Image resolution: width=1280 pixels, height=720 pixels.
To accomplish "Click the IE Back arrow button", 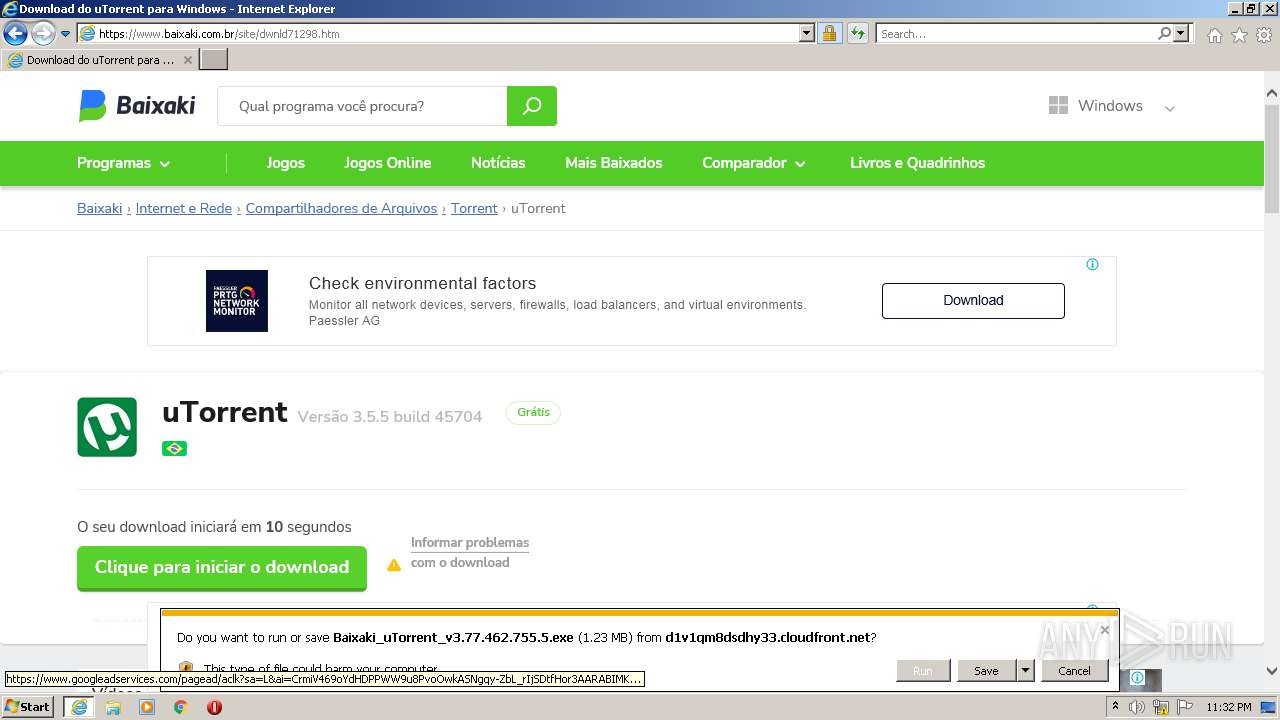I will [x=15, y=34].
